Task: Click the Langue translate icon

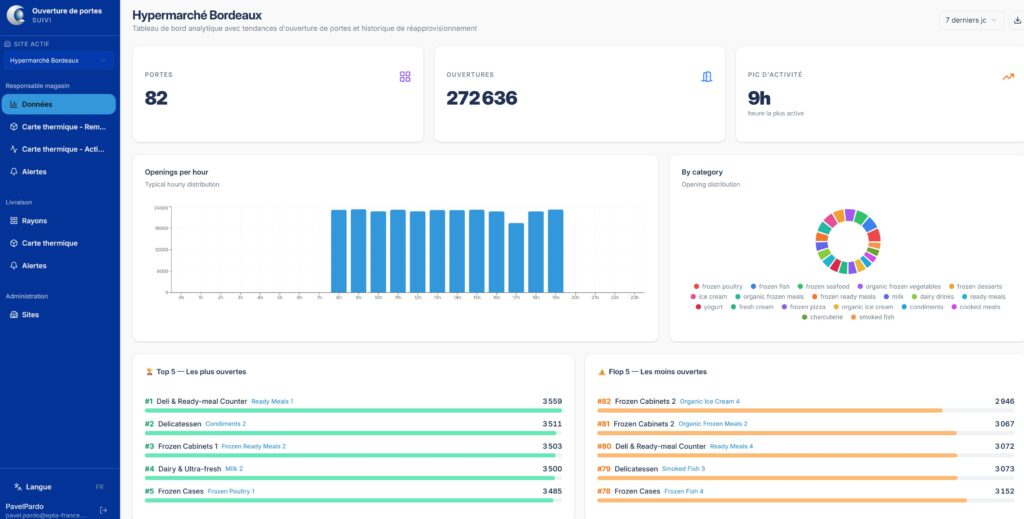Action: pos(18,487)
